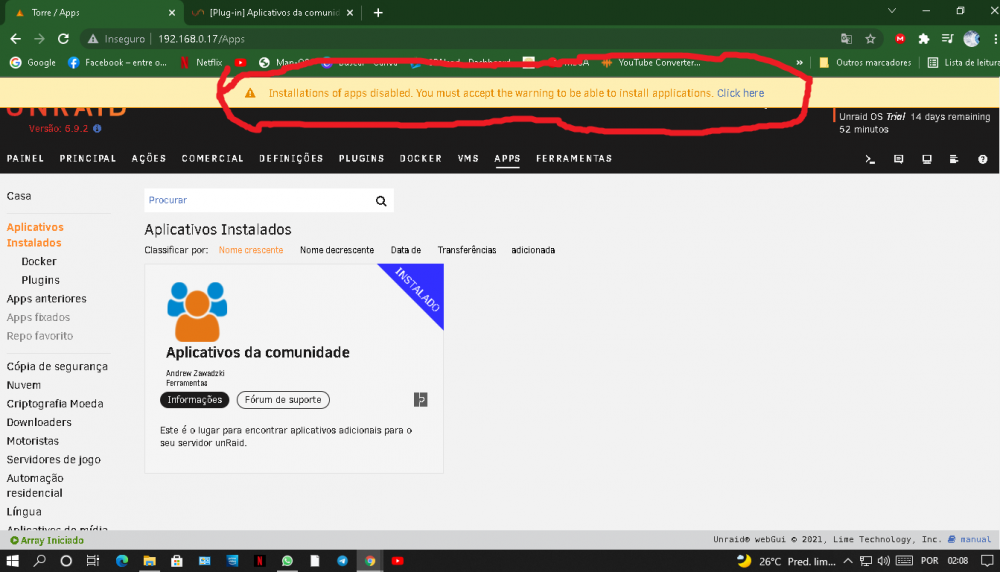Open Cópia de segurança category
The height and width of the screenshot is (572, 1000).
pyautogui.click(x=57, y=367)
